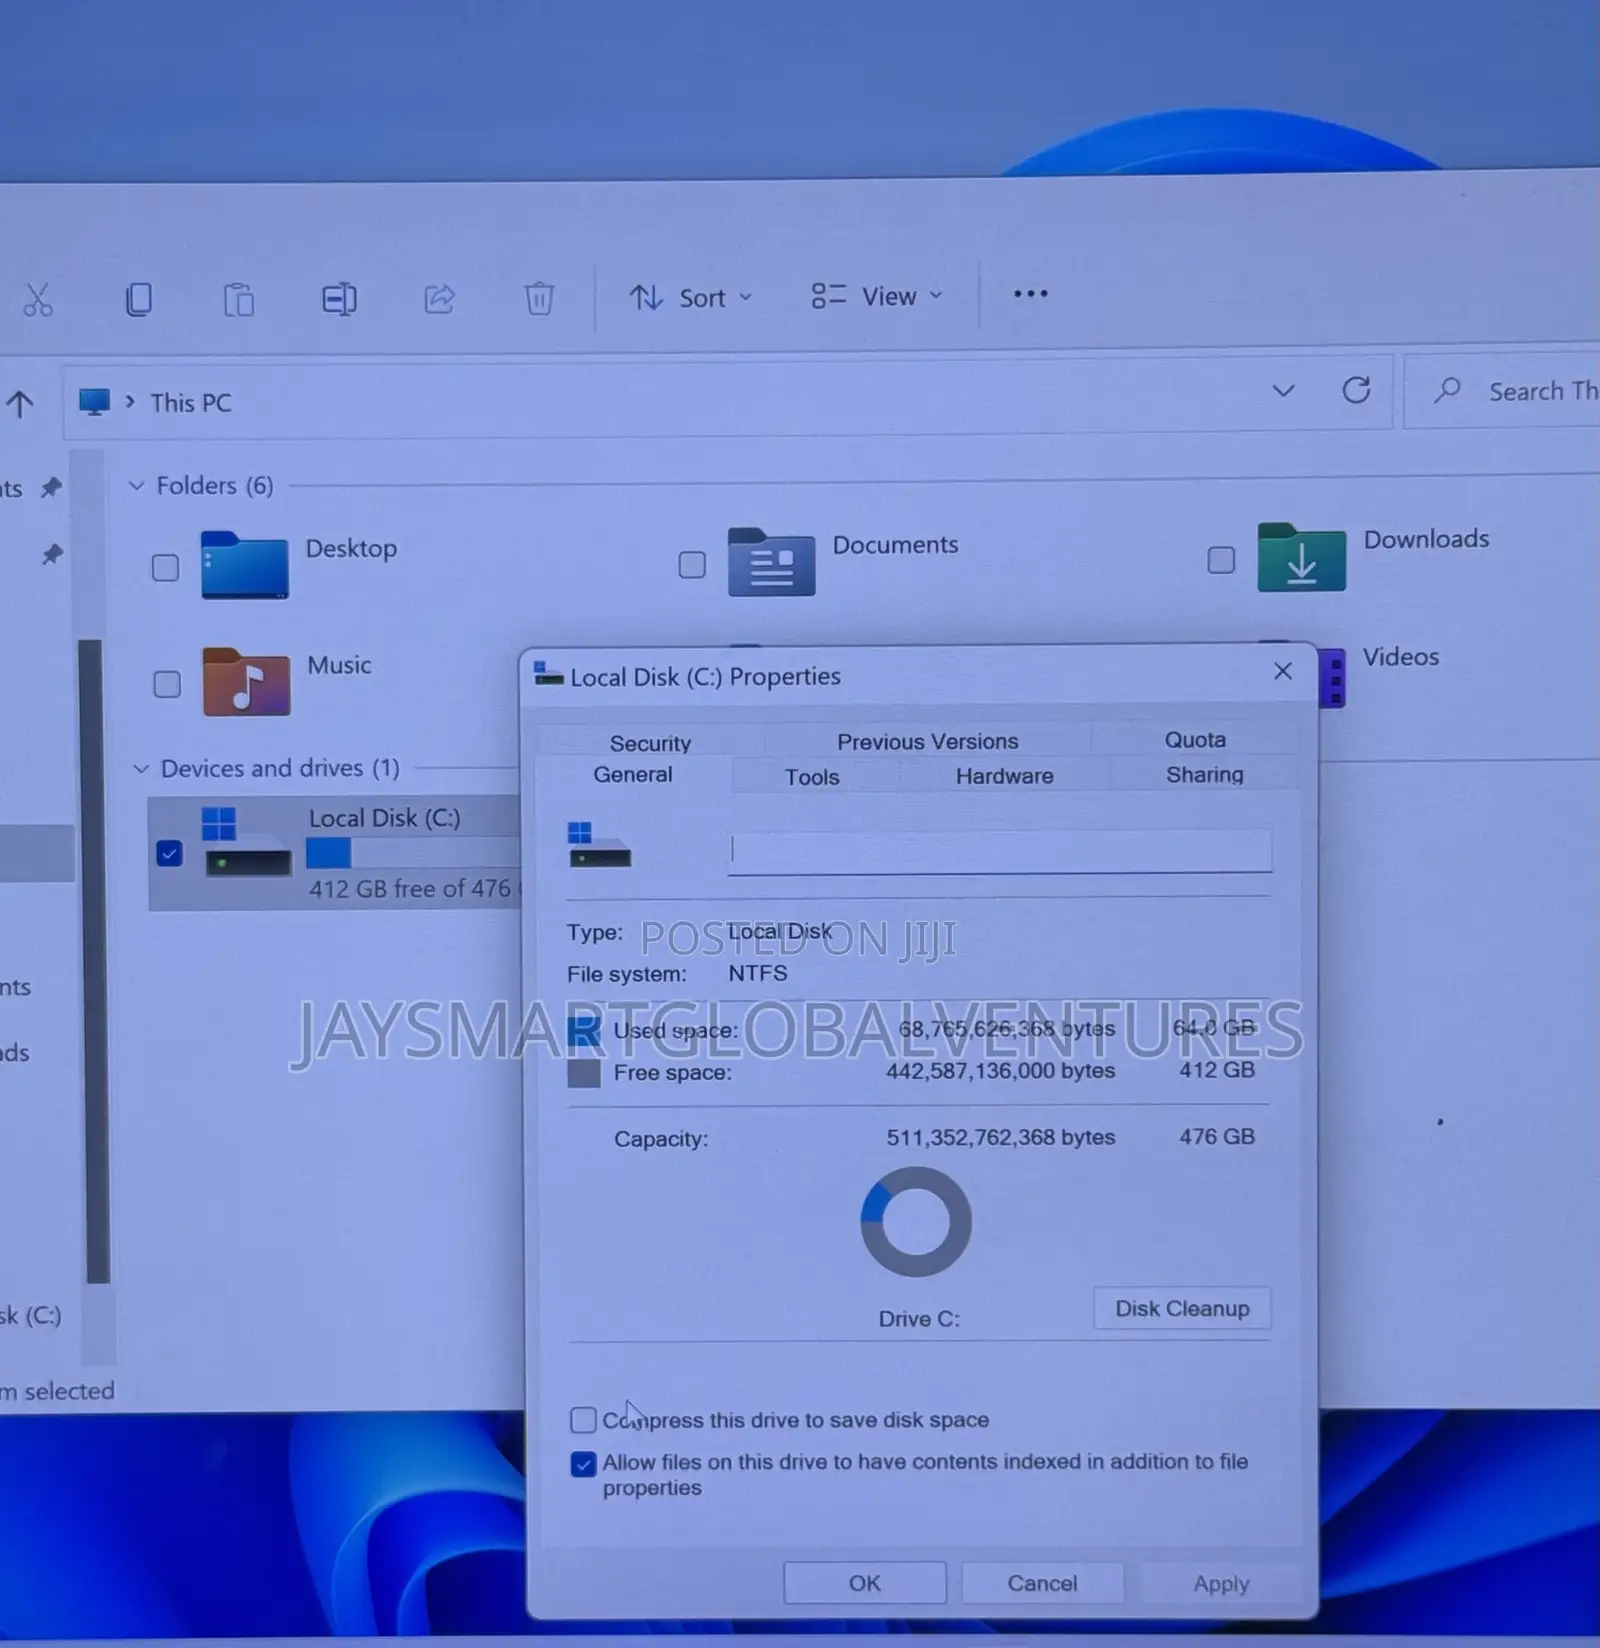Tick the Documents folder checkbox

(x=692, y=565)
